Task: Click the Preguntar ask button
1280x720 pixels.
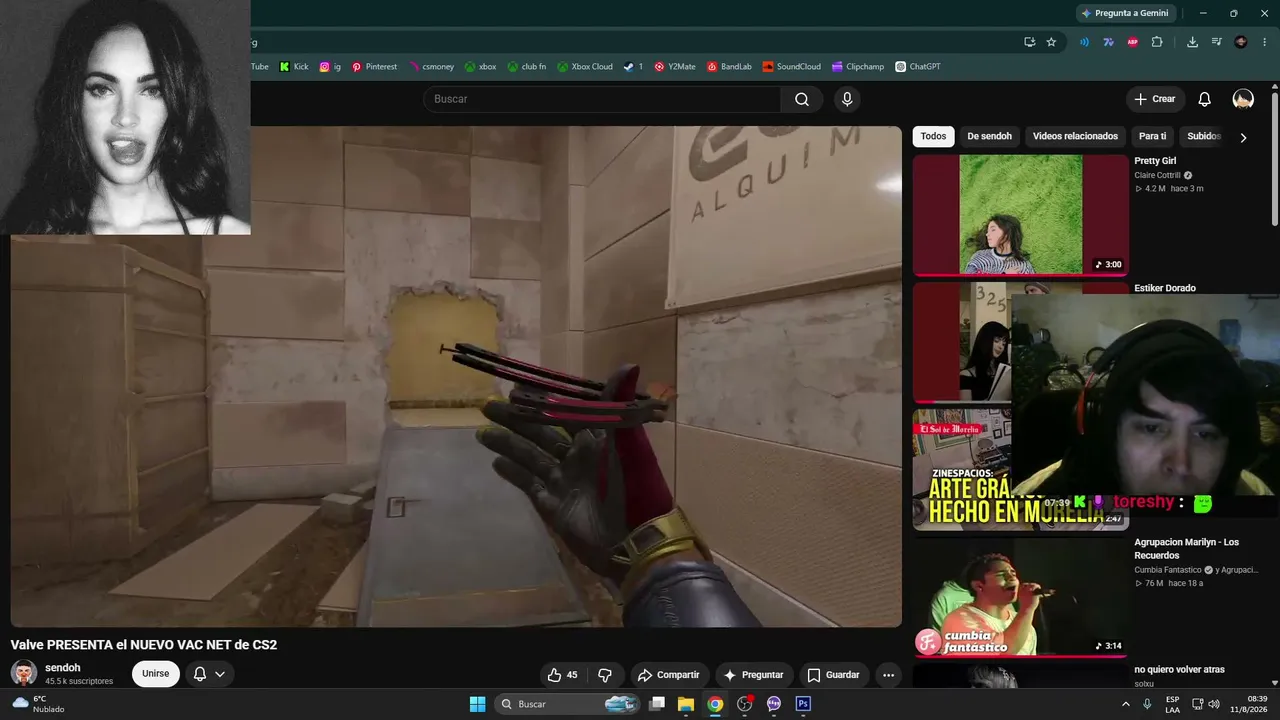Action: pyautogui.click(x=754, y=675)
